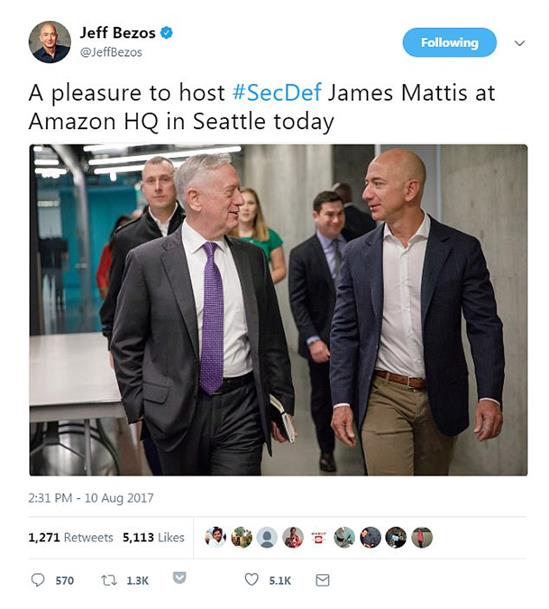549x609 pixels.
Task: Click the first liker avatar in row
Action: point(215,538)
